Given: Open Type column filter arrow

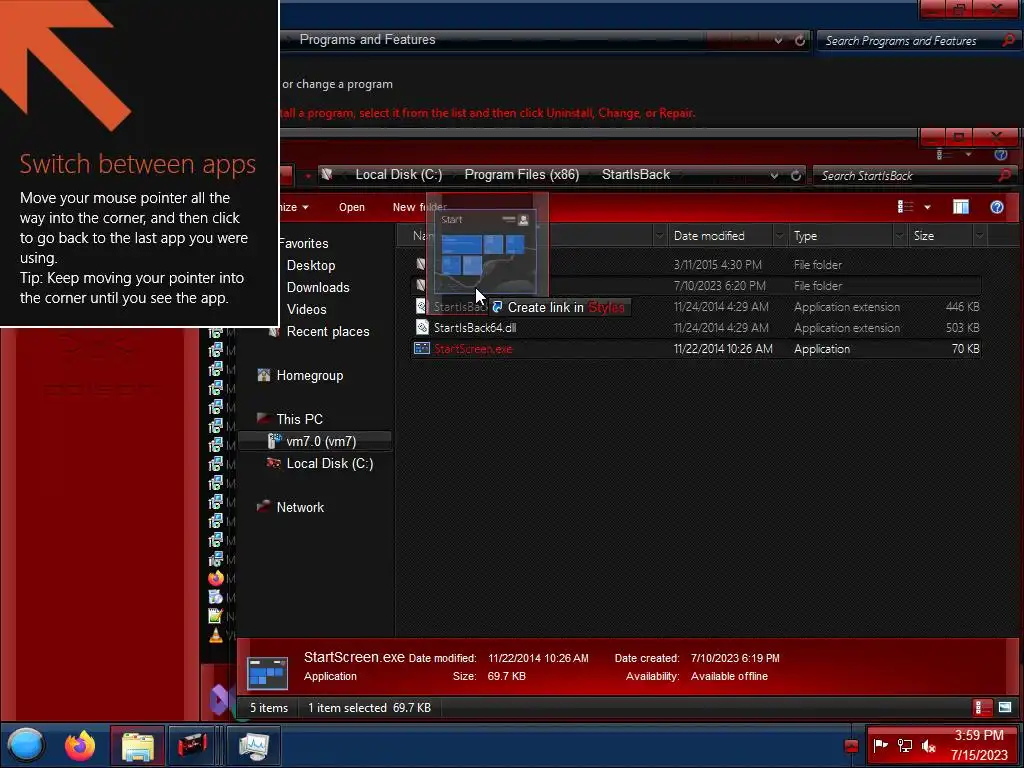Looking at the screenshot, I should (900, 236).
